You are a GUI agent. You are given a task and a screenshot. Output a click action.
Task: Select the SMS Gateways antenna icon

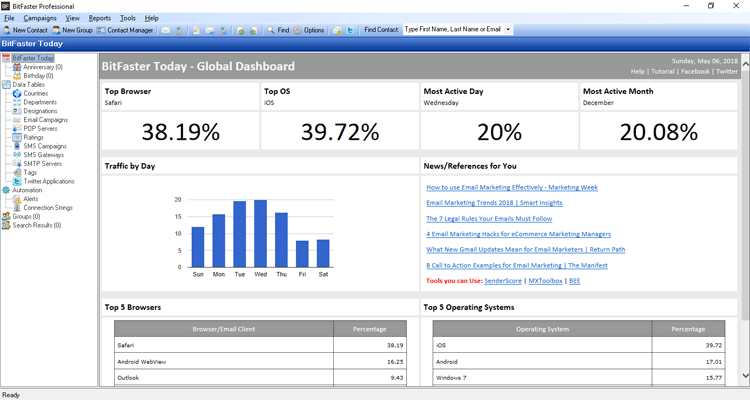pos(17,155)
